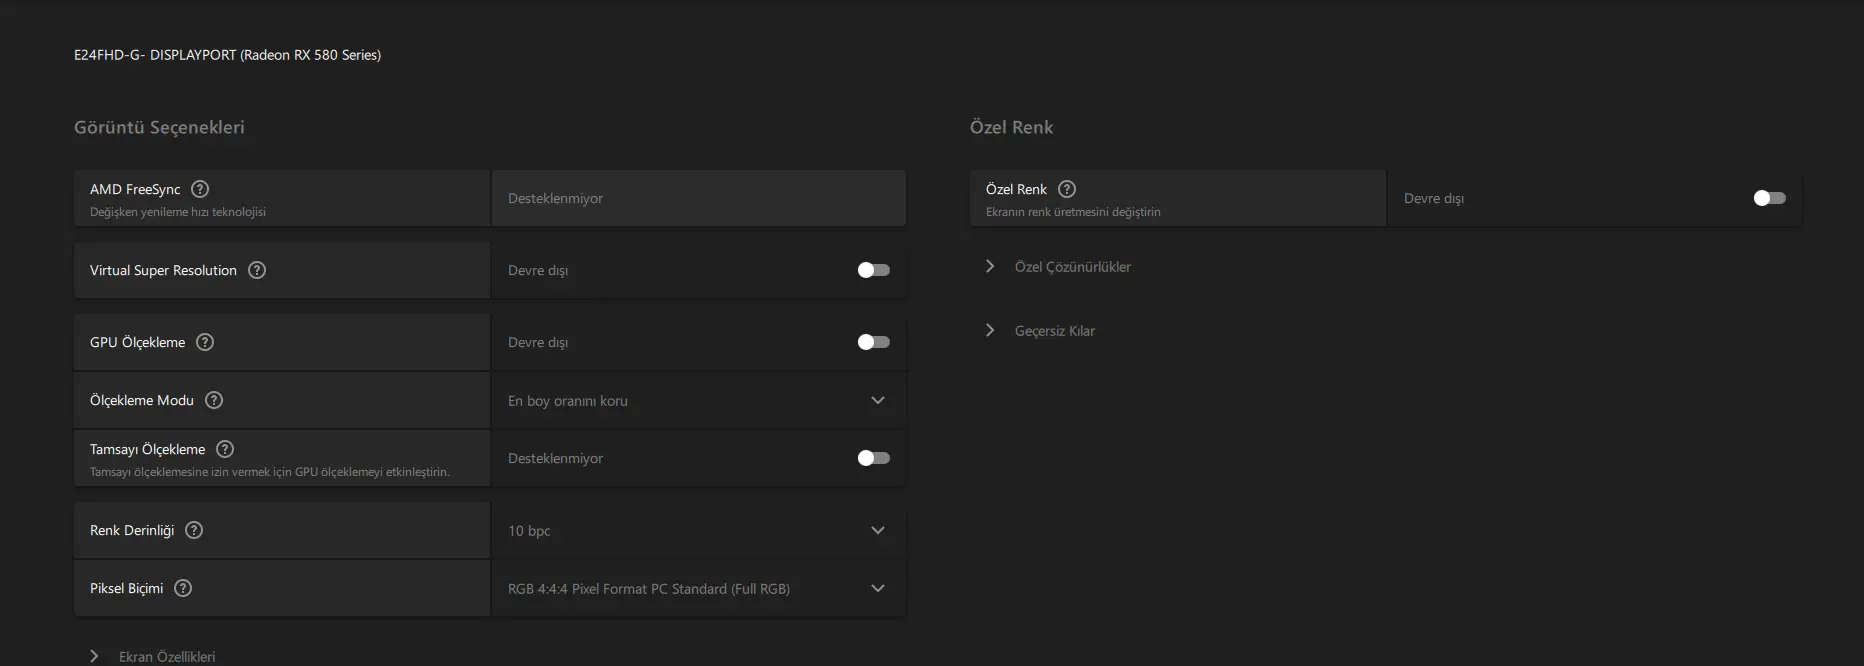The width and height of the screenshot is (1864, 666).
Task: Click the Tamsayı ölçeklemesine izin vermek description
Action: (270, 472)
